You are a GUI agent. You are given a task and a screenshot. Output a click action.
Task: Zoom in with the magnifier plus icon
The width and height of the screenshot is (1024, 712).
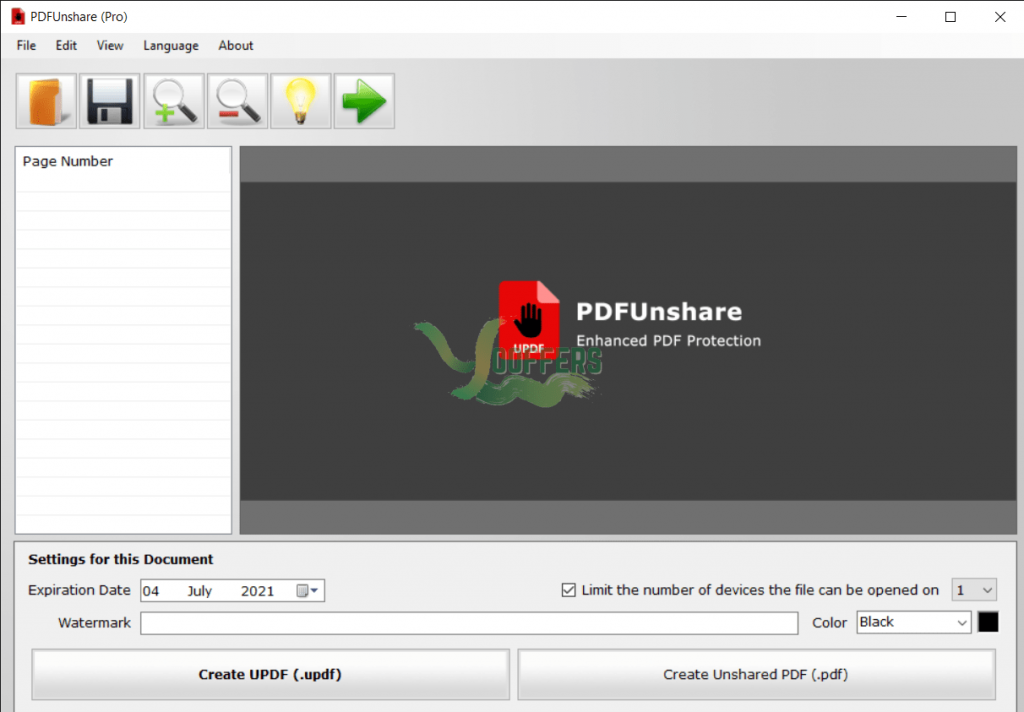174,101
